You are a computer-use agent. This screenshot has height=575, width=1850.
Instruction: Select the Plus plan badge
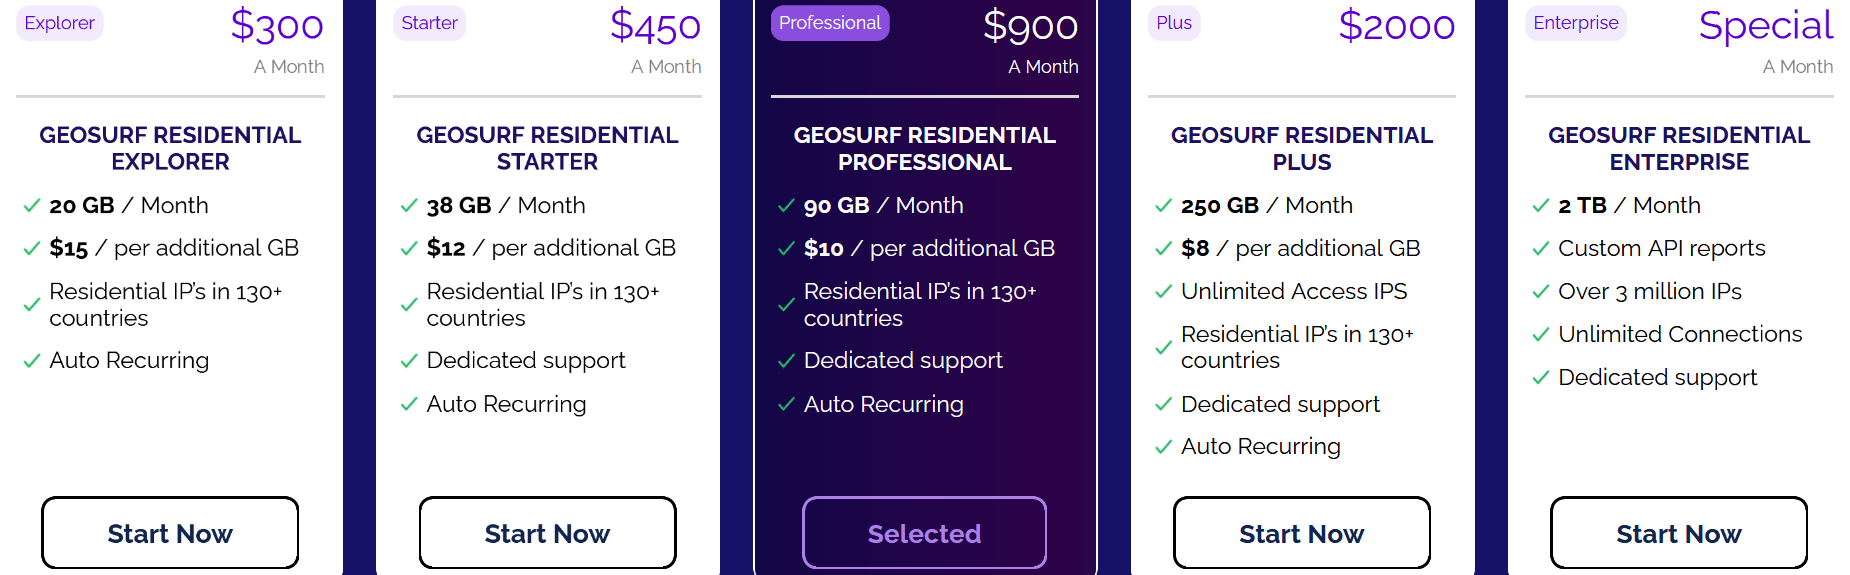pyautogui.click(x=1174, y=23)
